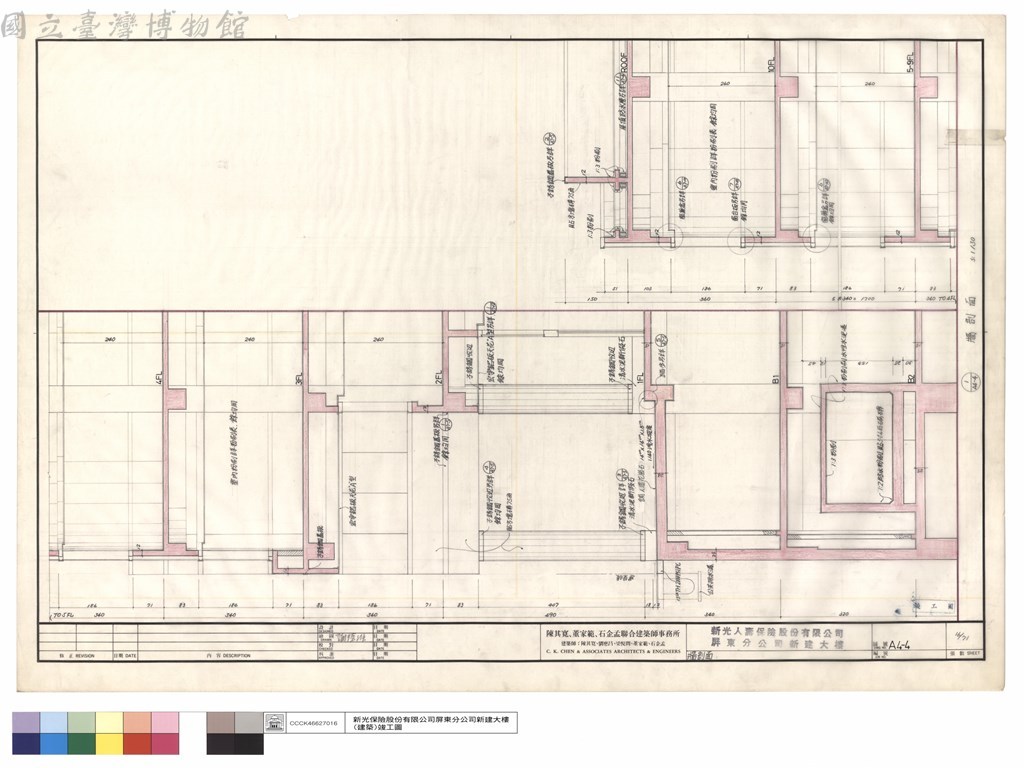Select the dark green color swatch
1024x768 pixels.
pyautogui.click(x=82, y=744)
